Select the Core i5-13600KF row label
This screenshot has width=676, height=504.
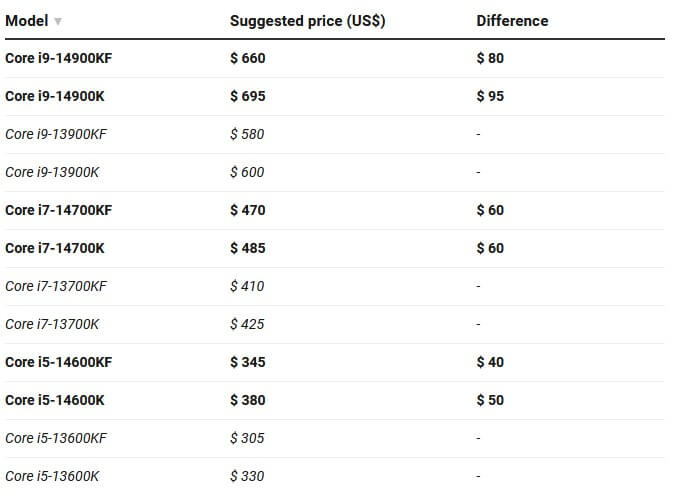(x=56, y=438)
